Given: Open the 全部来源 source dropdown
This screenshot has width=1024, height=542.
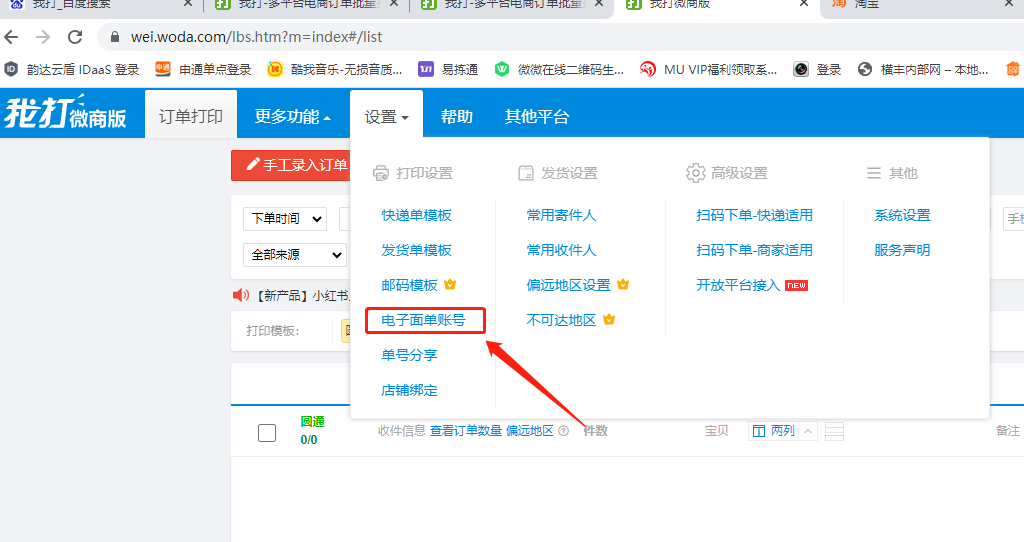Looking at the screenshot, I should 295,255.
